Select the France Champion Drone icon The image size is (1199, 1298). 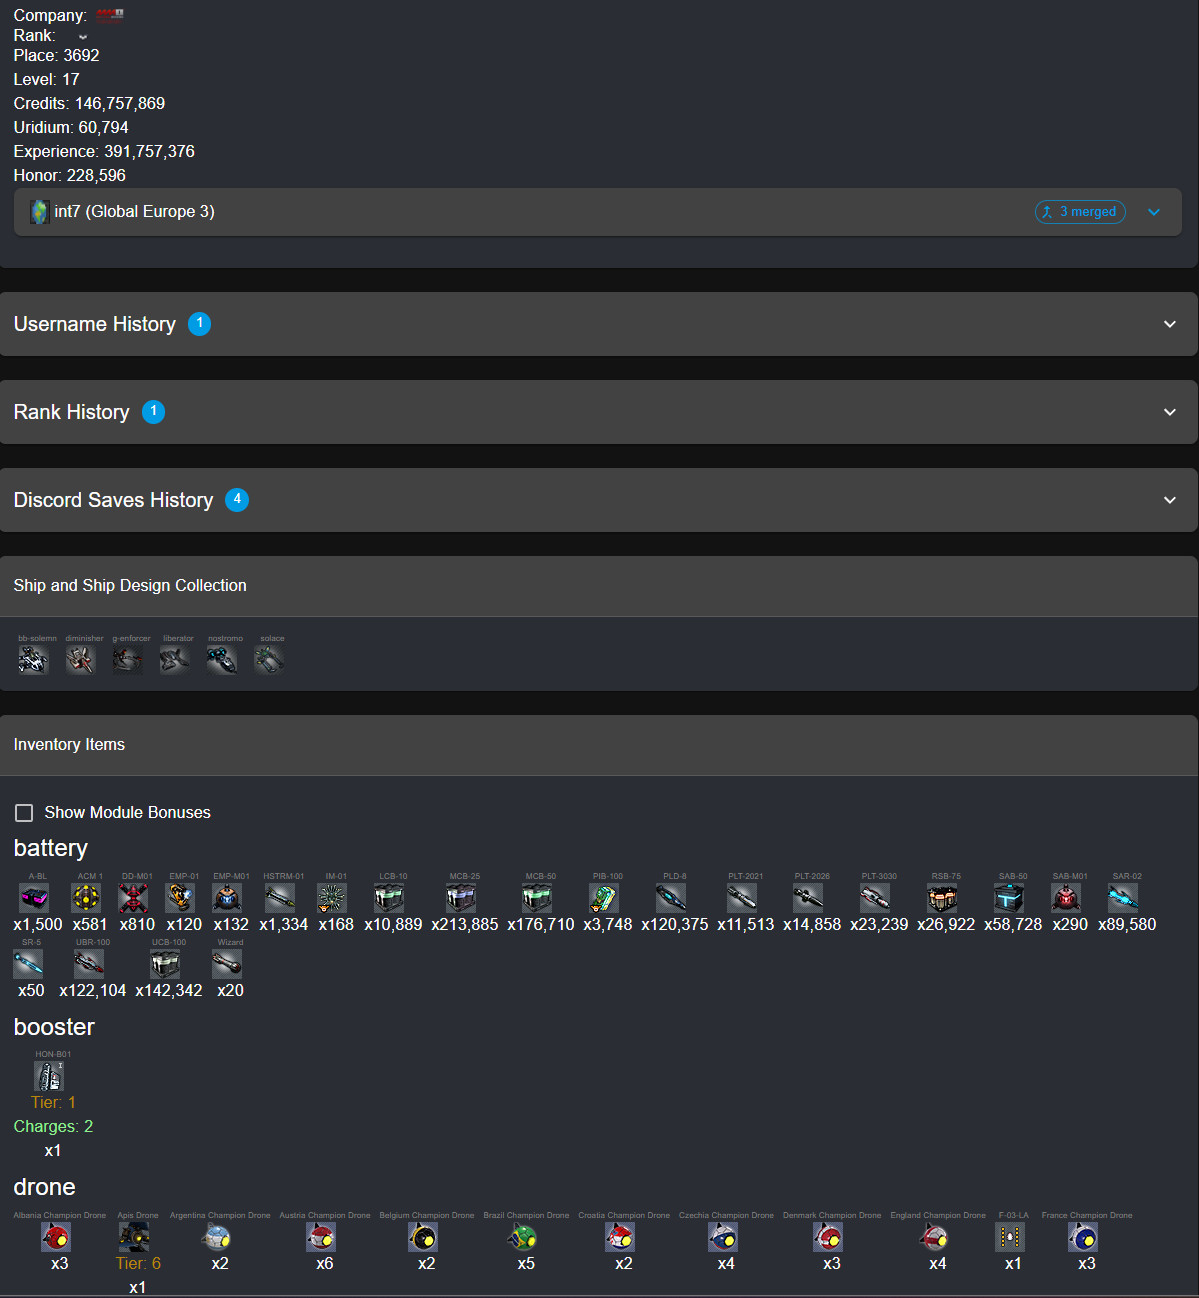coord(1083,1237)
